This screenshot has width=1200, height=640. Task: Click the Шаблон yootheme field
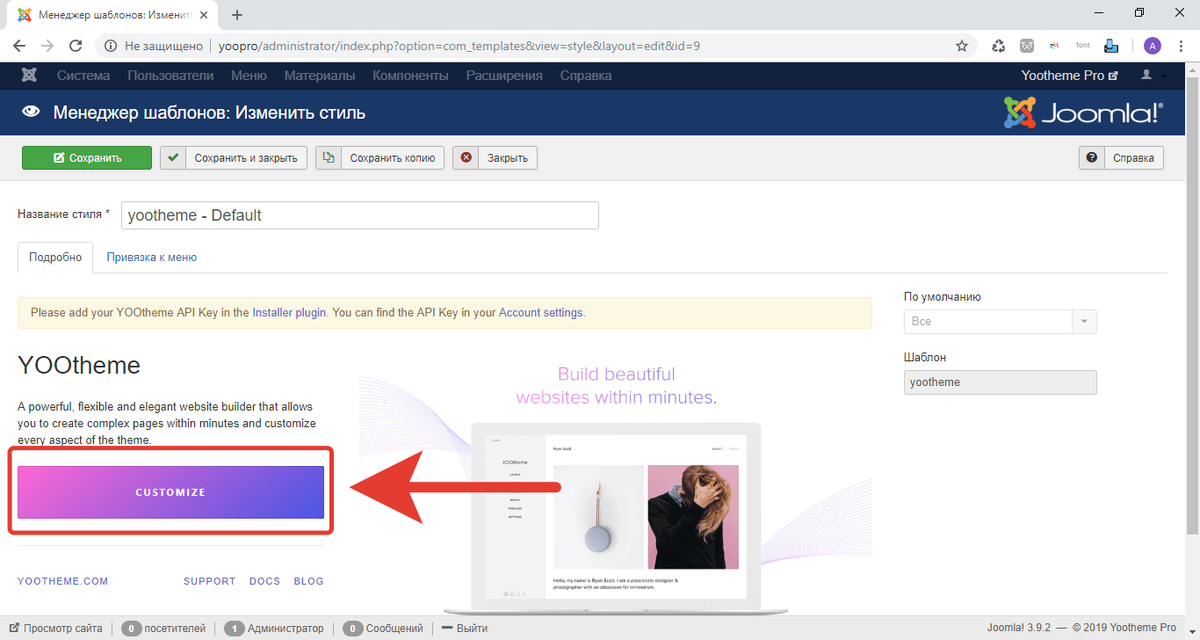[1000, 382]
